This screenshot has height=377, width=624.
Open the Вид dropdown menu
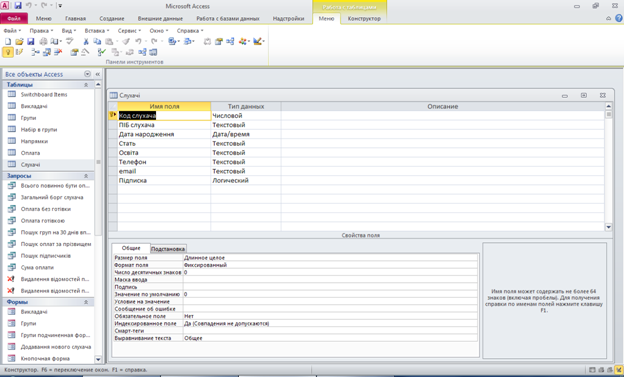(69, 31)
